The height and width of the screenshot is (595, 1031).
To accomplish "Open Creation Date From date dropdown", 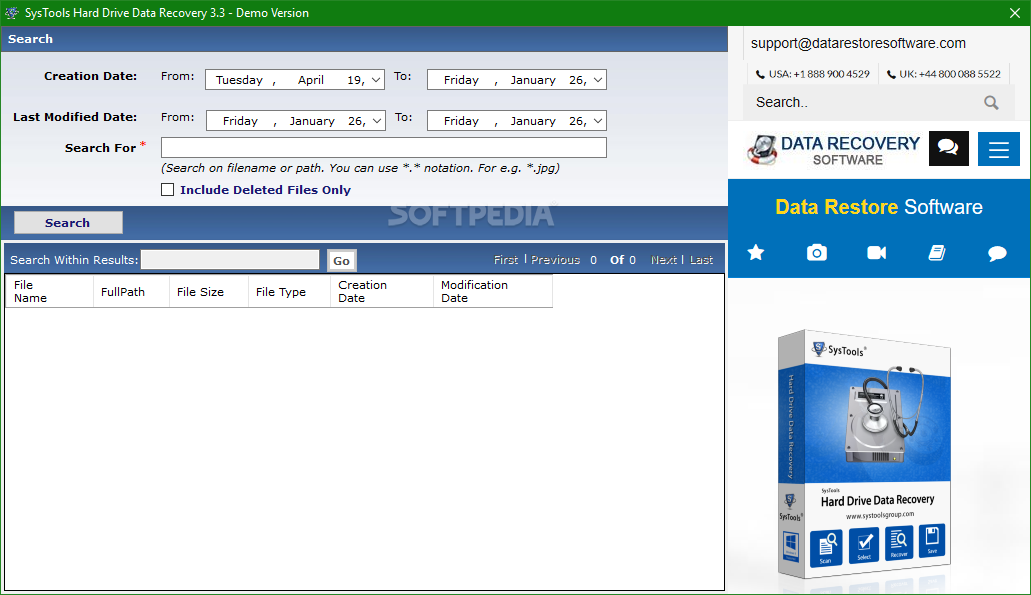I will click(x=375, y=80).
